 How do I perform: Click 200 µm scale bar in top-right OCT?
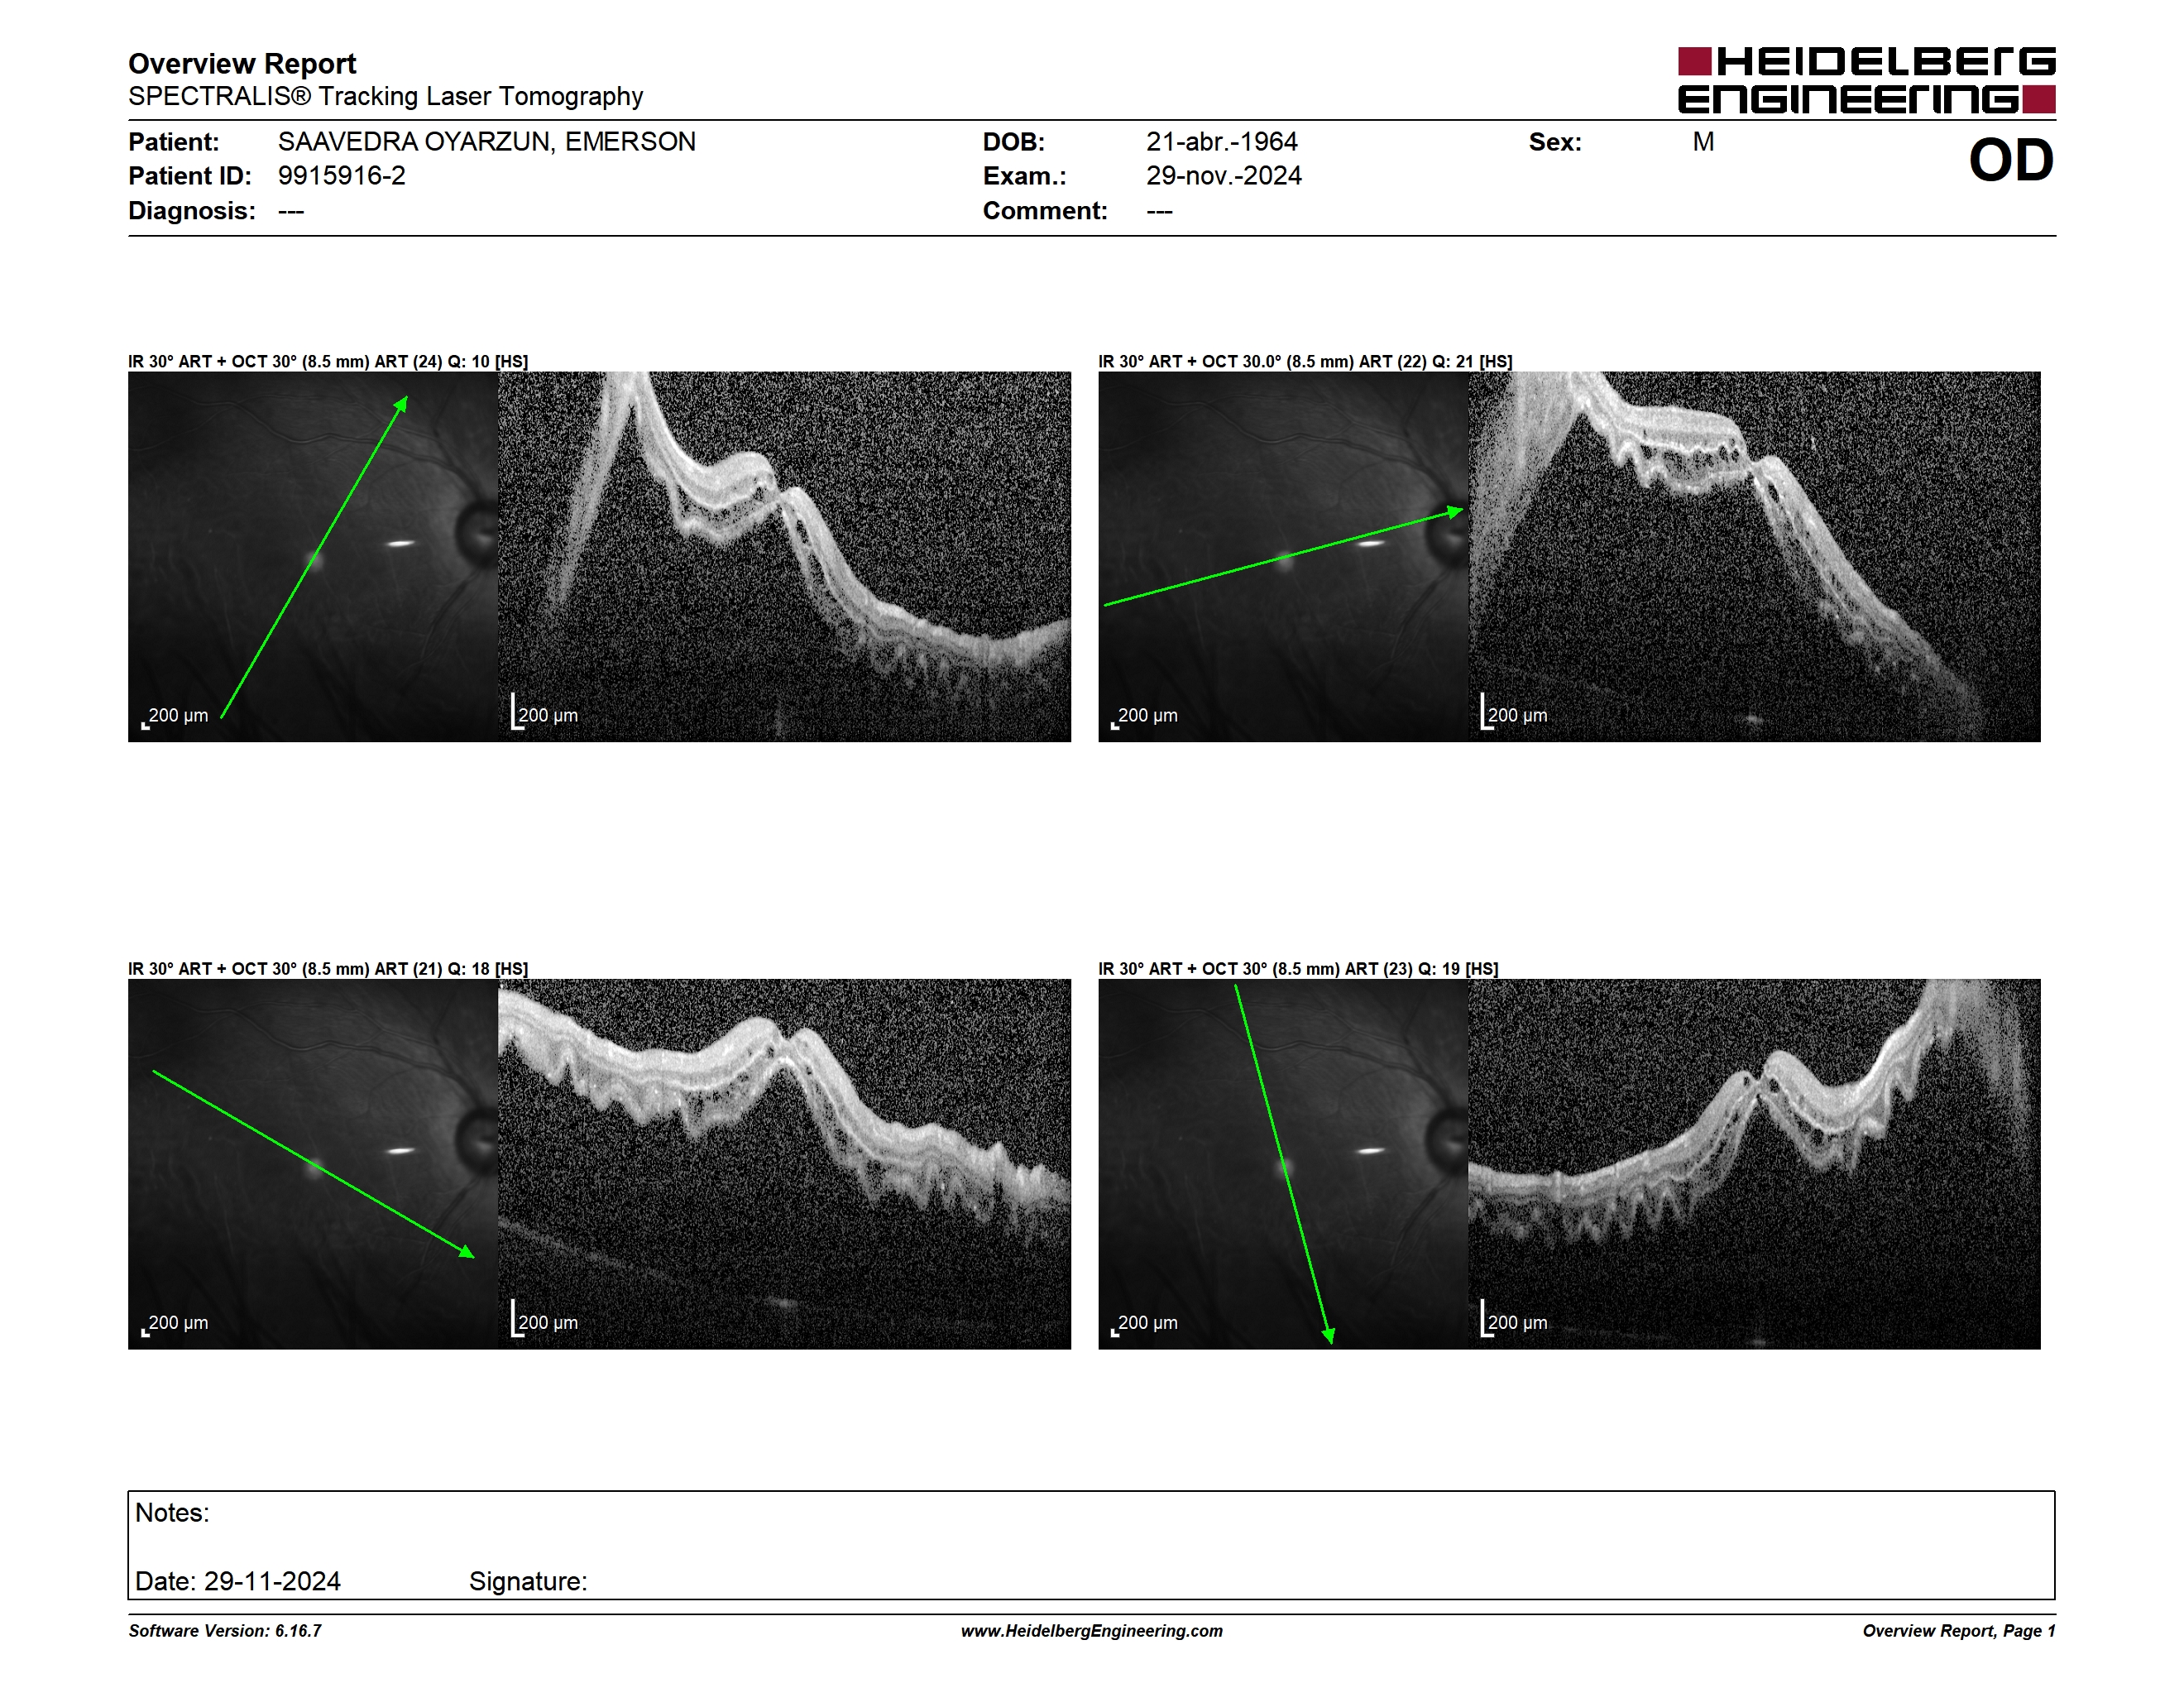tap(1514, 712)
